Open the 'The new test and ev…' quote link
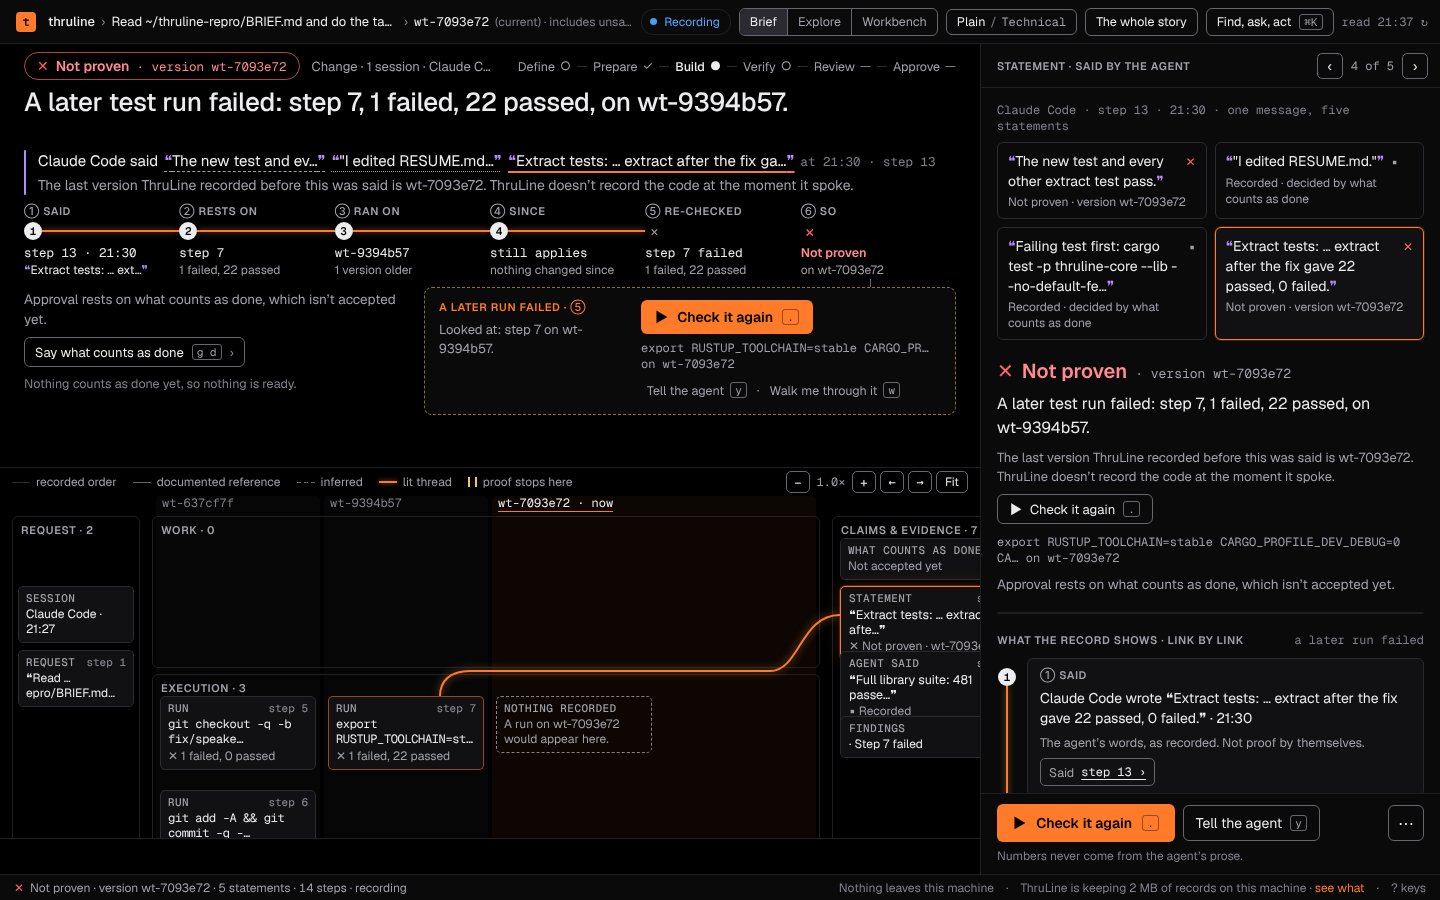Image resolution: width=1440 pixels, height=900 pixels. 245,161
